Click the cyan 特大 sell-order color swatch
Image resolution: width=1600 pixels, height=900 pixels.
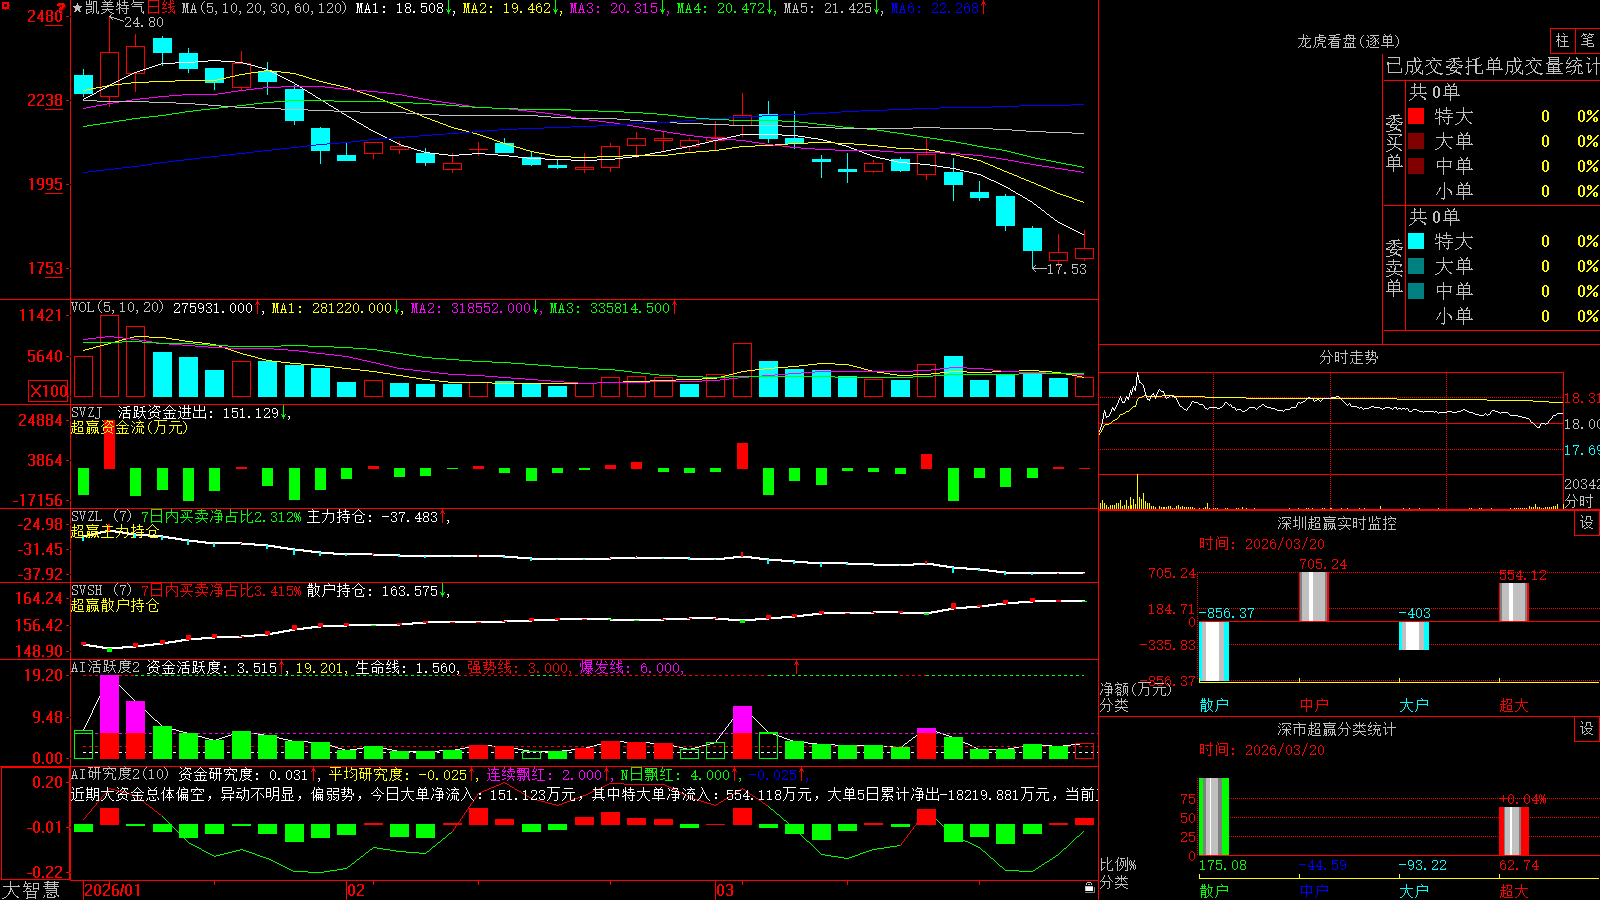tap(1416, 241)
